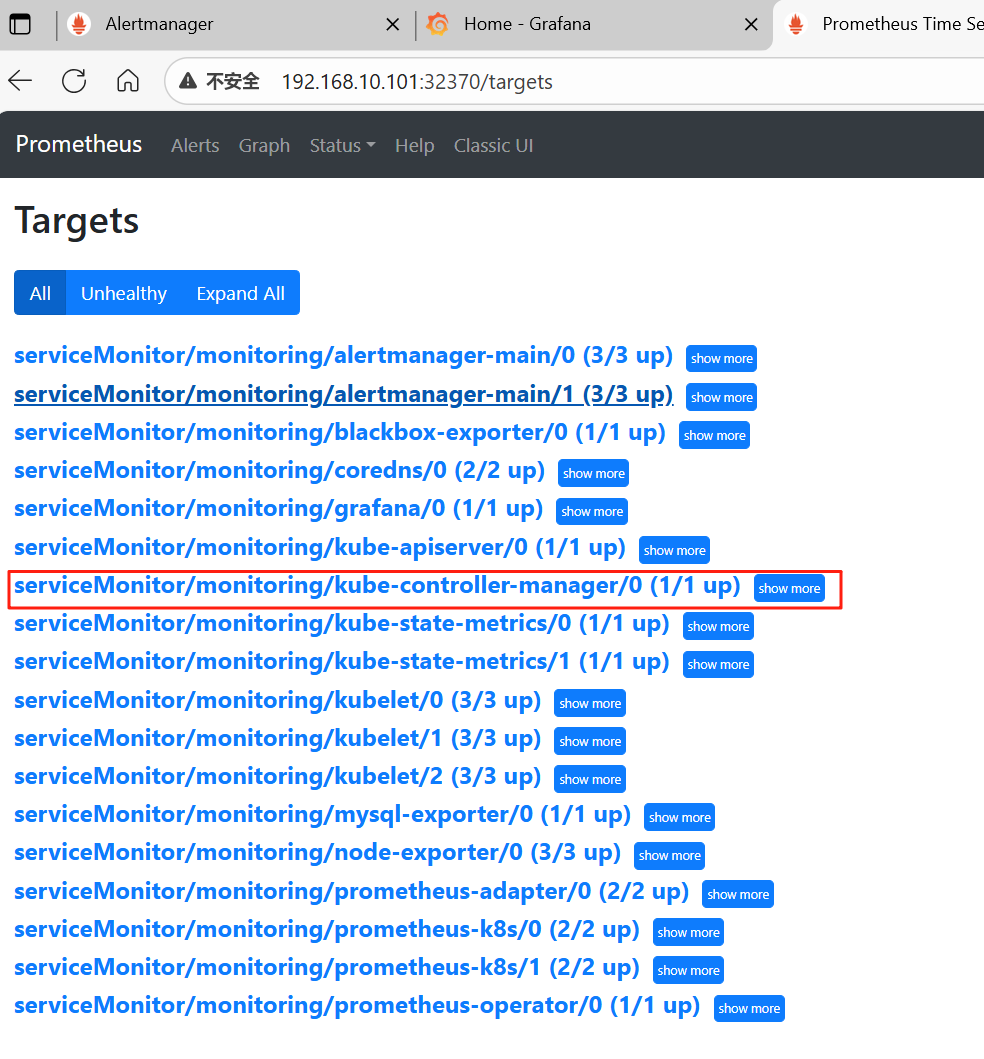Screen dimensions: 984x1059
Task: Show more for grafana/0
Action: coord(592,511)
